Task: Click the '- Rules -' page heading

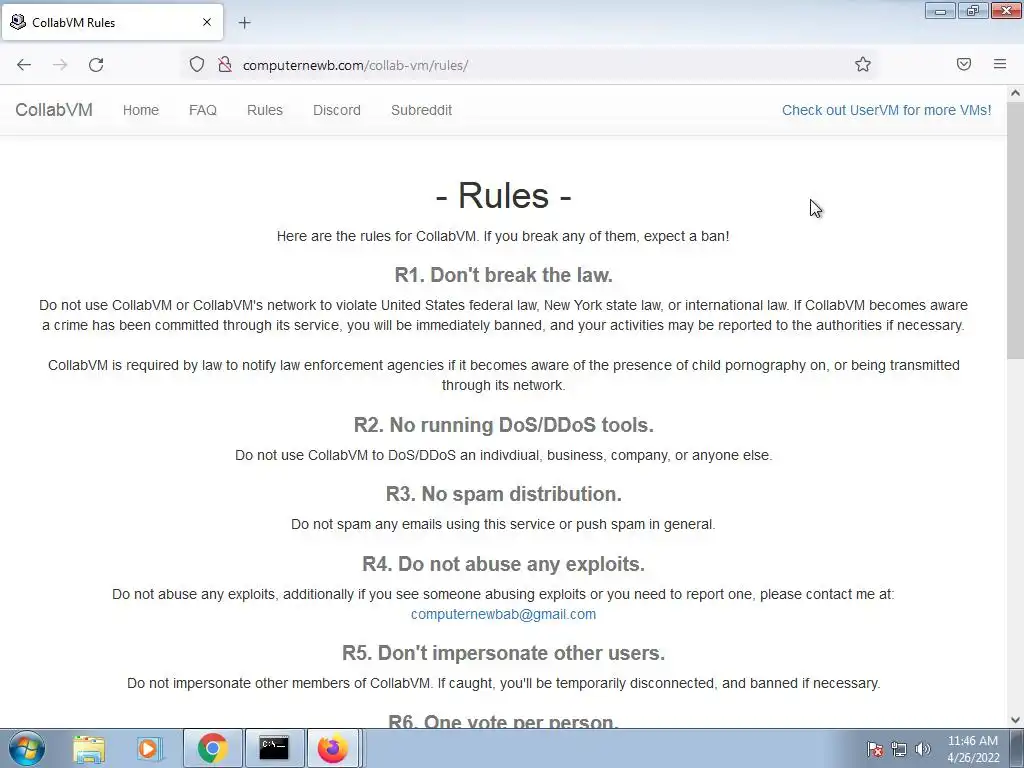Action: point(504,195)
